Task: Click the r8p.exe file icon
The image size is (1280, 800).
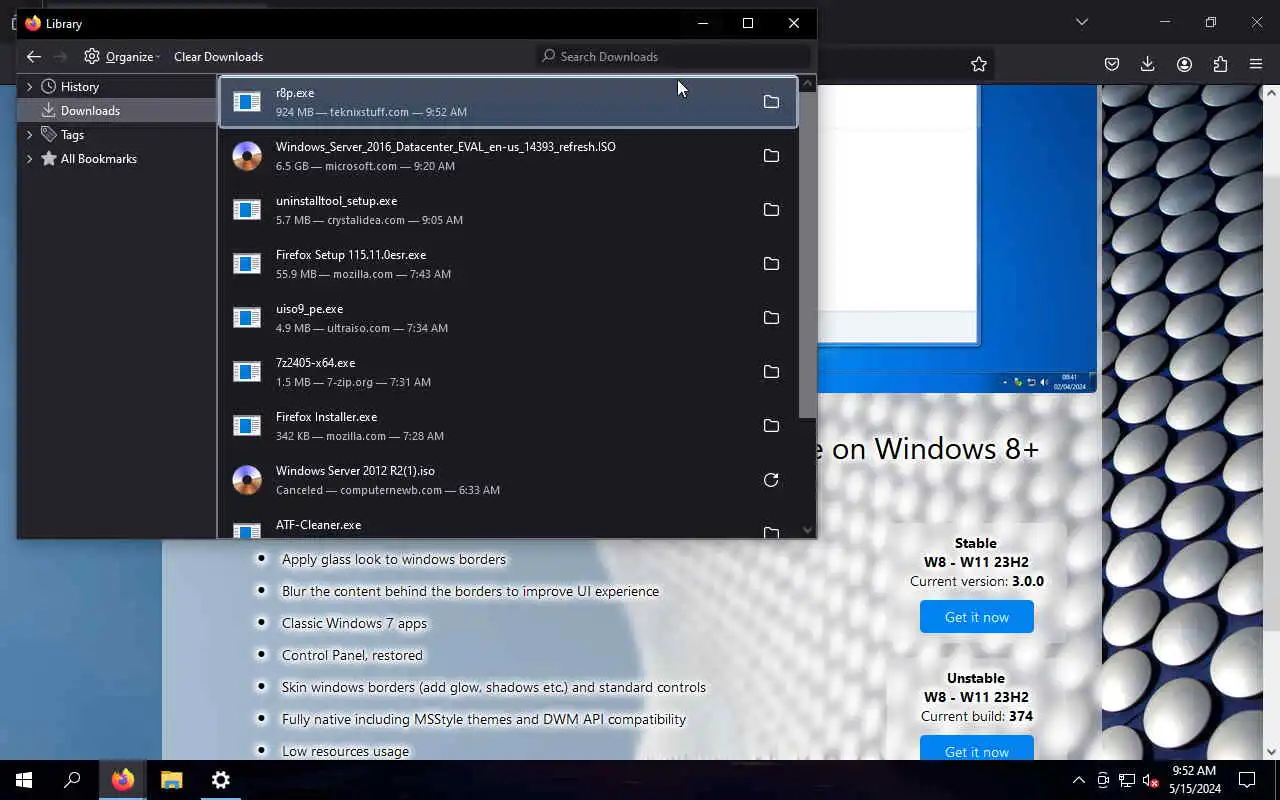Action: point(247,102)
